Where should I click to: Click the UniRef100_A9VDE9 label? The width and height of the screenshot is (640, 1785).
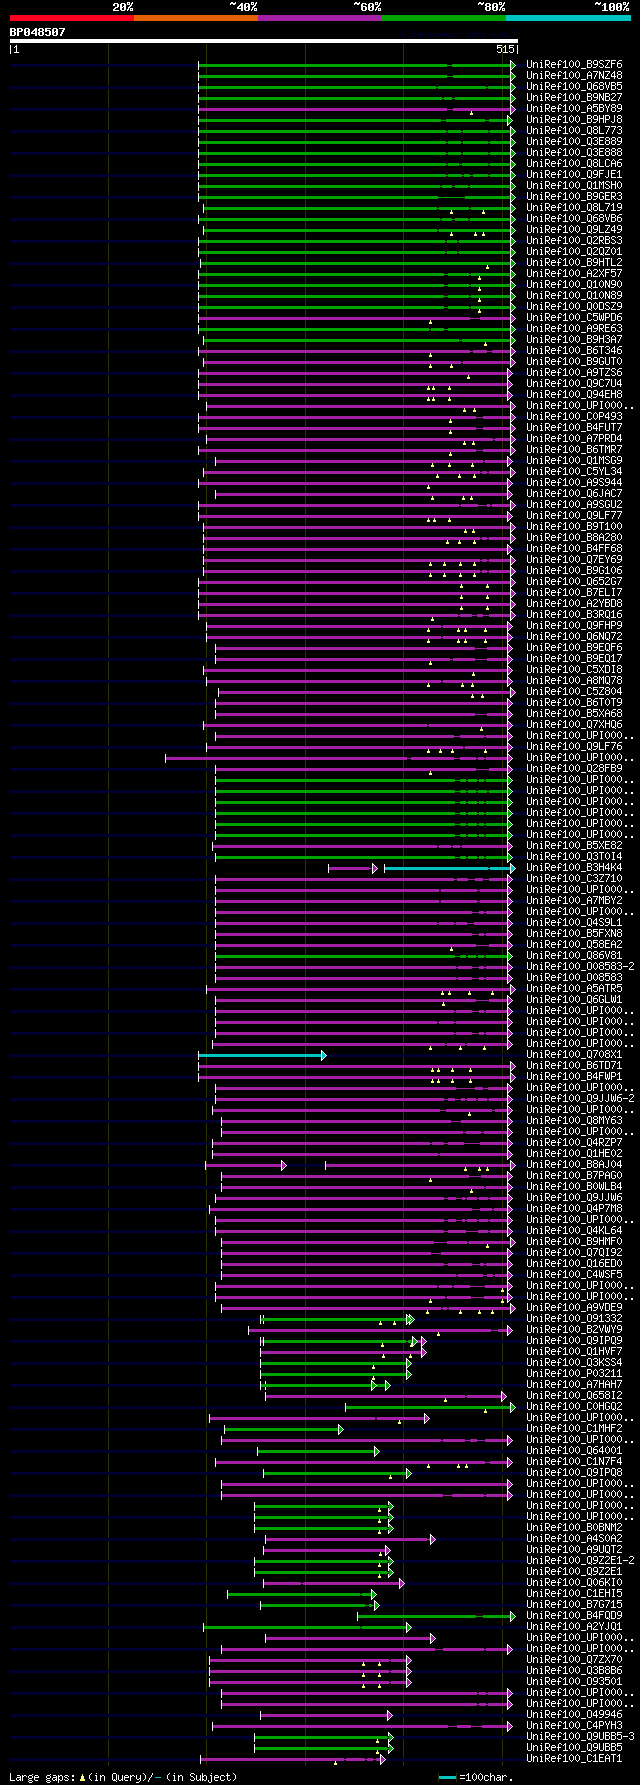(574, 1308)
